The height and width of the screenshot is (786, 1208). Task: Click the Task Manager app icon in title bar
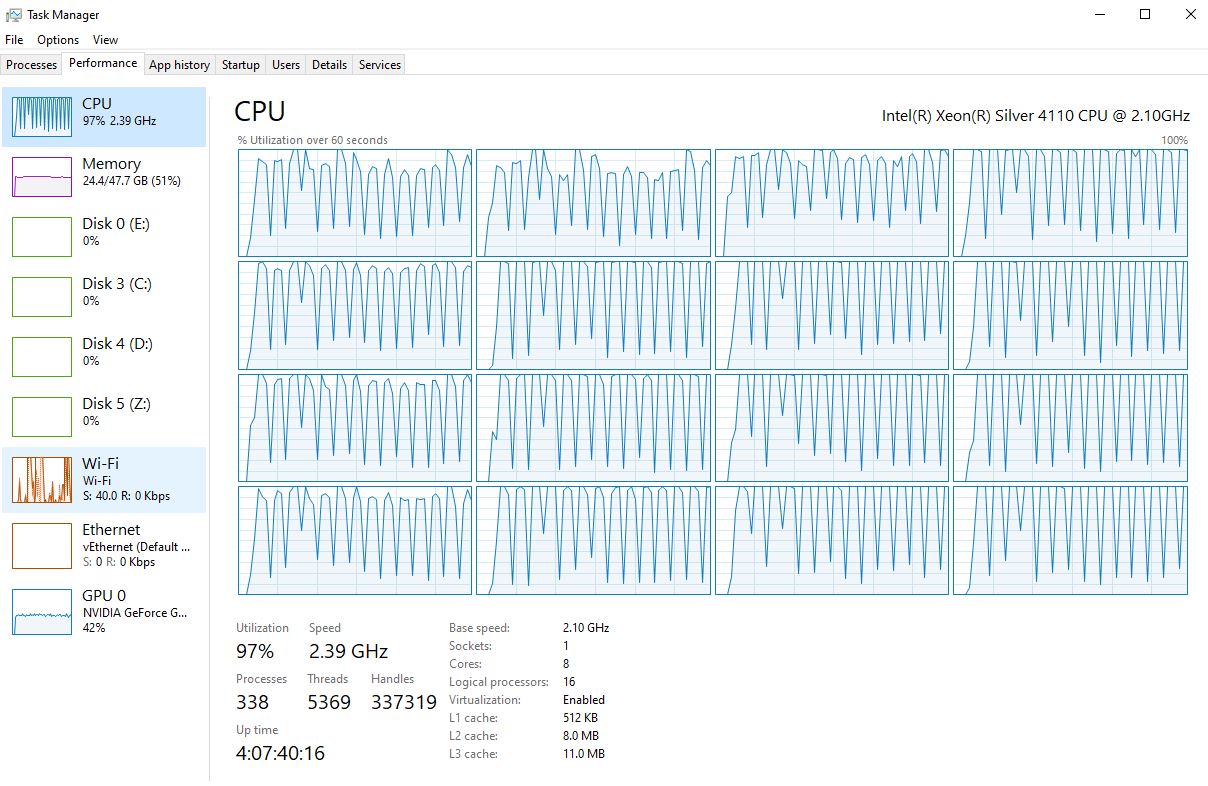tap(14, 15)
